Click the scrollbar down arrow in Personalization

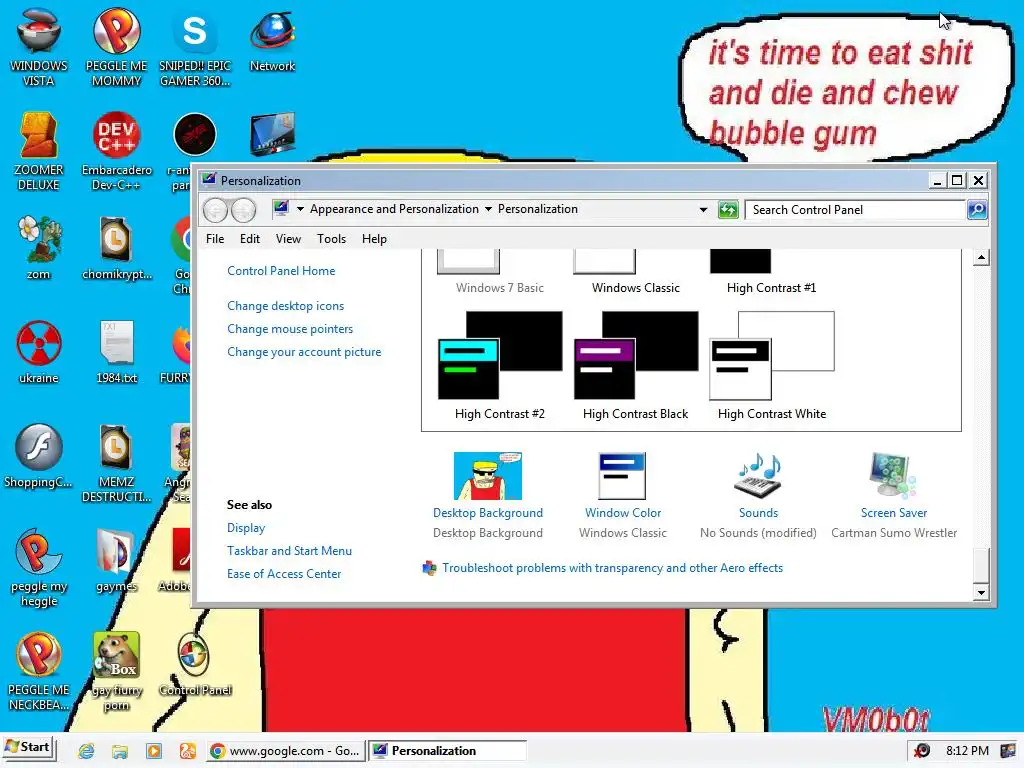coord(981,592)
